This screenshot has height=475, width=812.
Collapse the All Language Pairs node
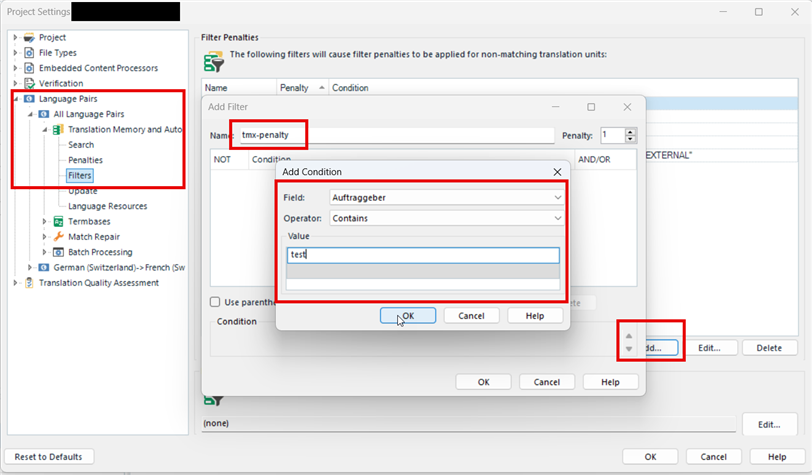point(30,114)
